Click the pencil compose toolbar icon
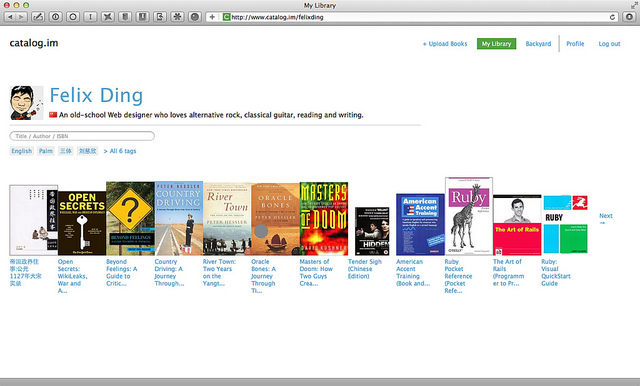The width and height of the screenshot is (640, 386). pos(38,17)
